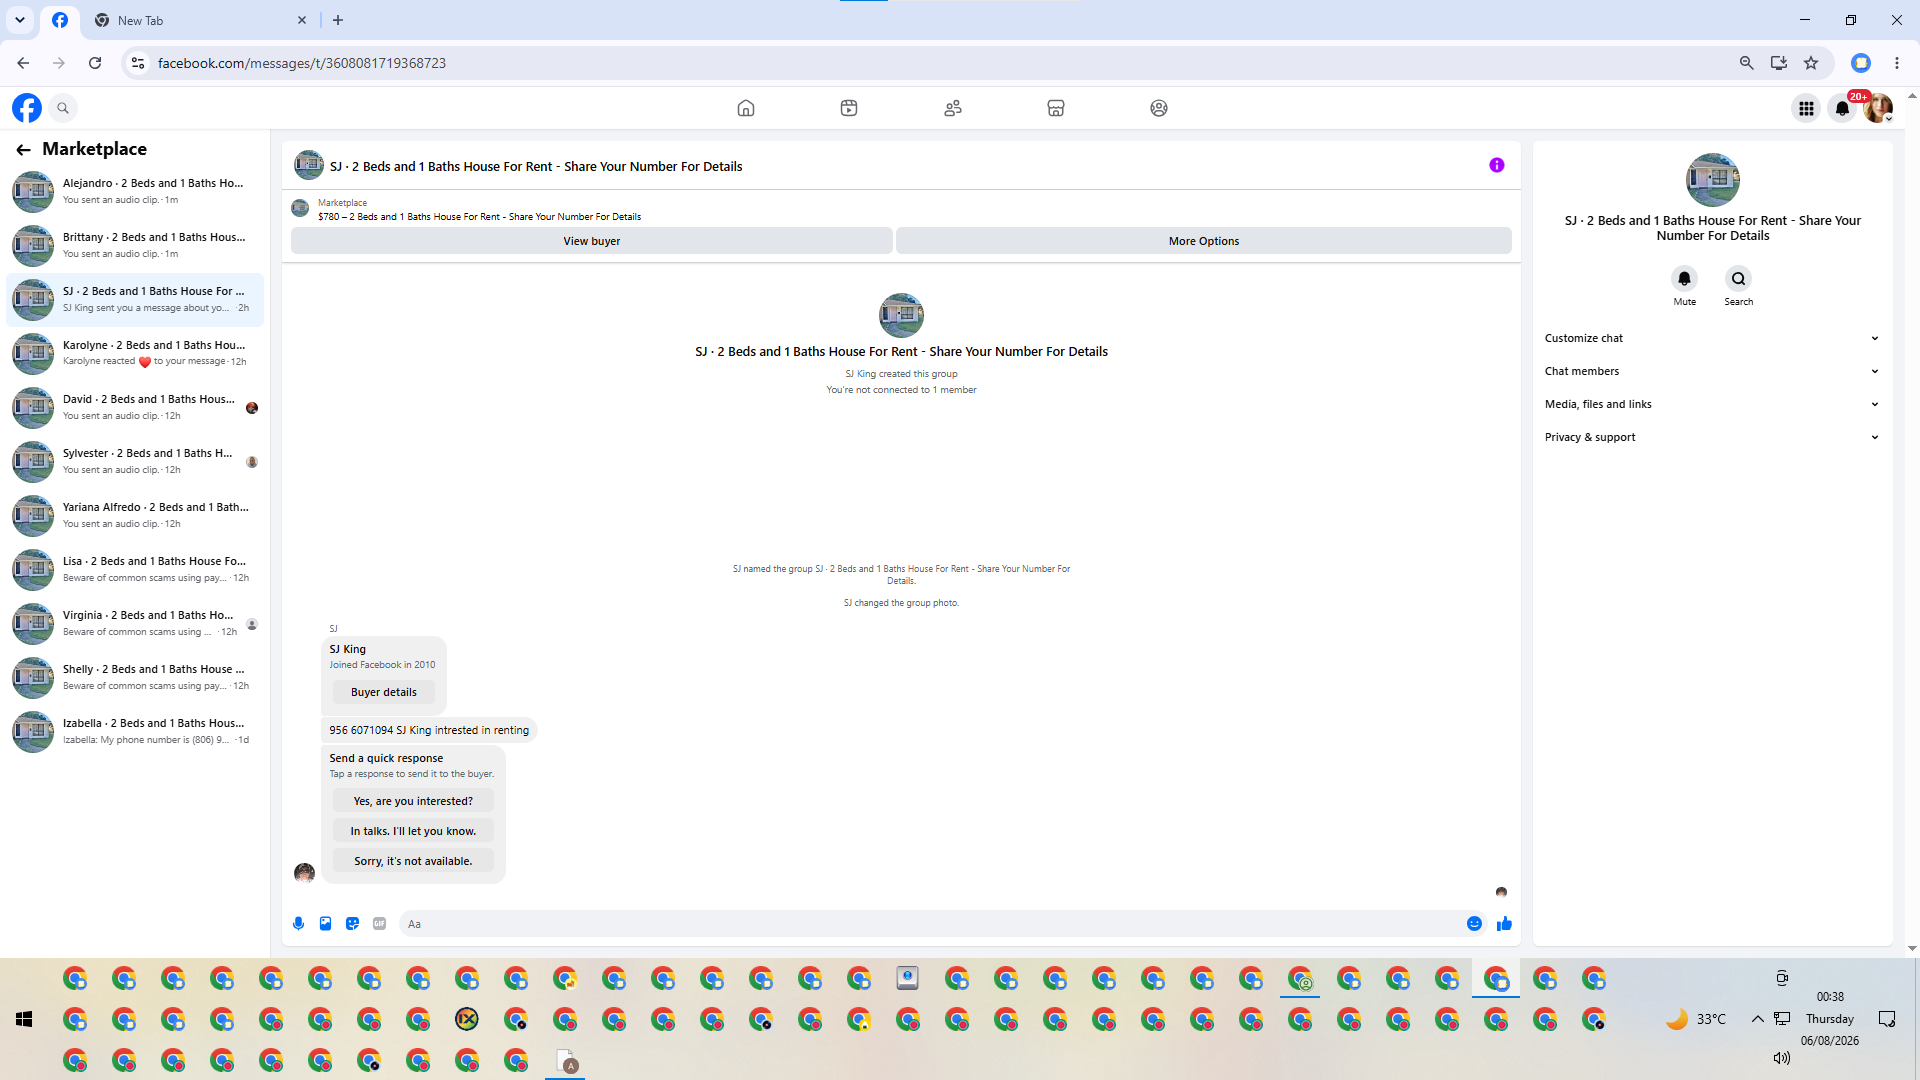Expand Privacy & support section
This screenshot has height=1080, width=1920.
point(1712,437)
